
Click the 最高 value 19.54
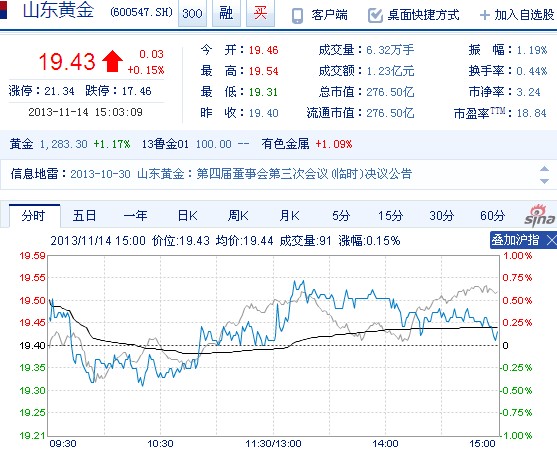pos(263,71)
